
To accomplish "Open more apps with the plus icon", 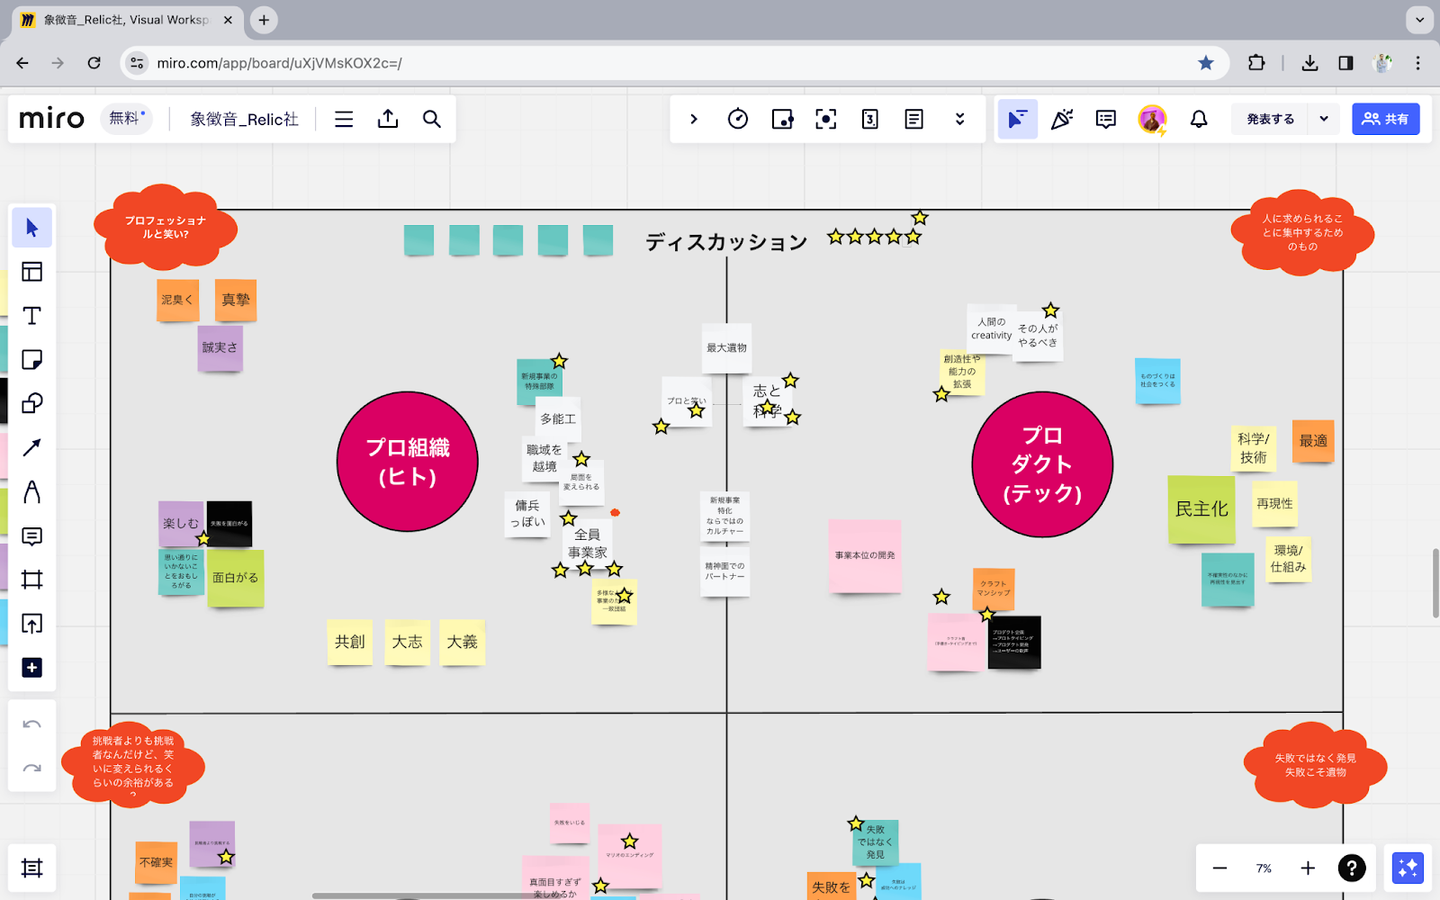I will [x=32, y=668].
